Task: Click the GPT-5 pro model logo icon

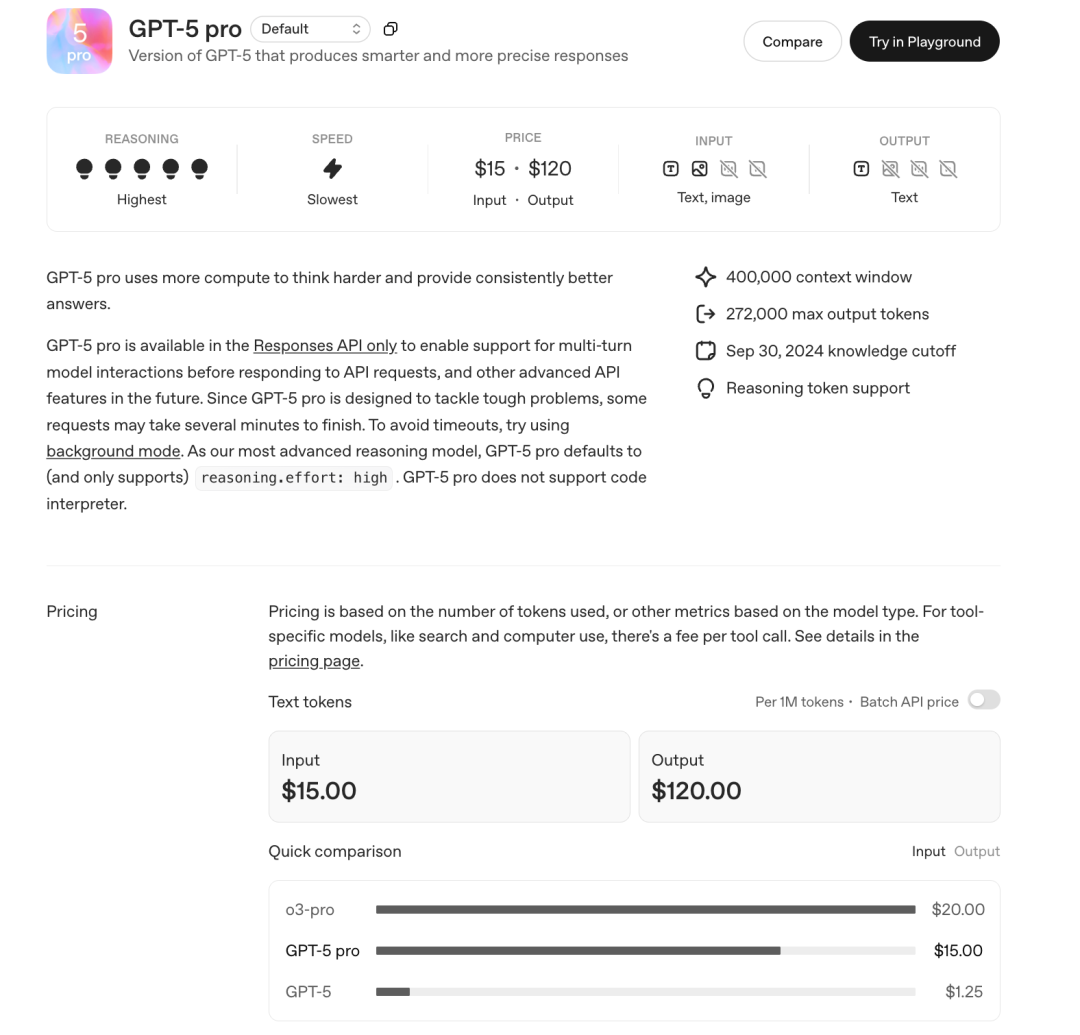Action: click(x=79, y=41)
